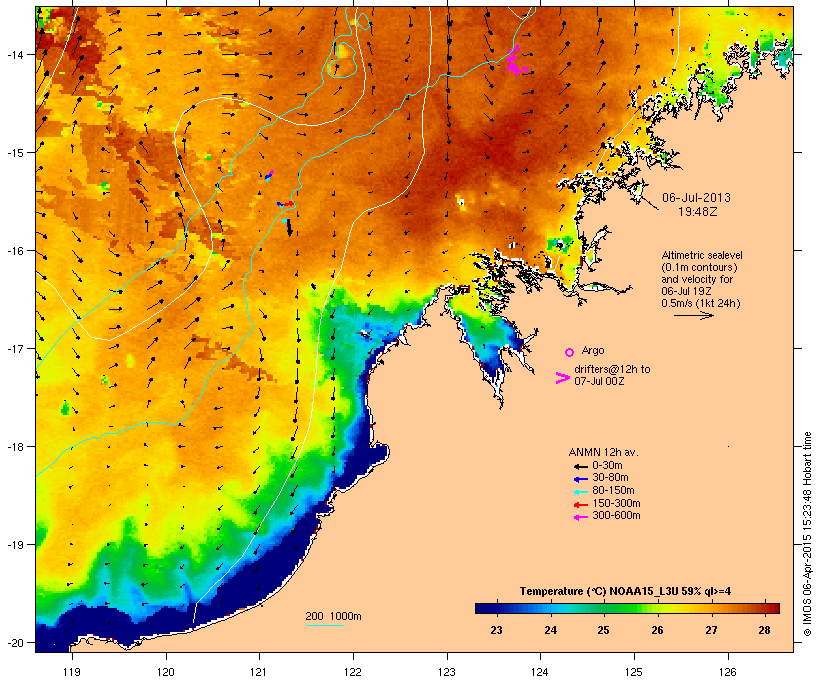Viewport: 820px width, 680px height.
Task: Select the date label 06-Jul-2013
Action: [x=696, y=198]
